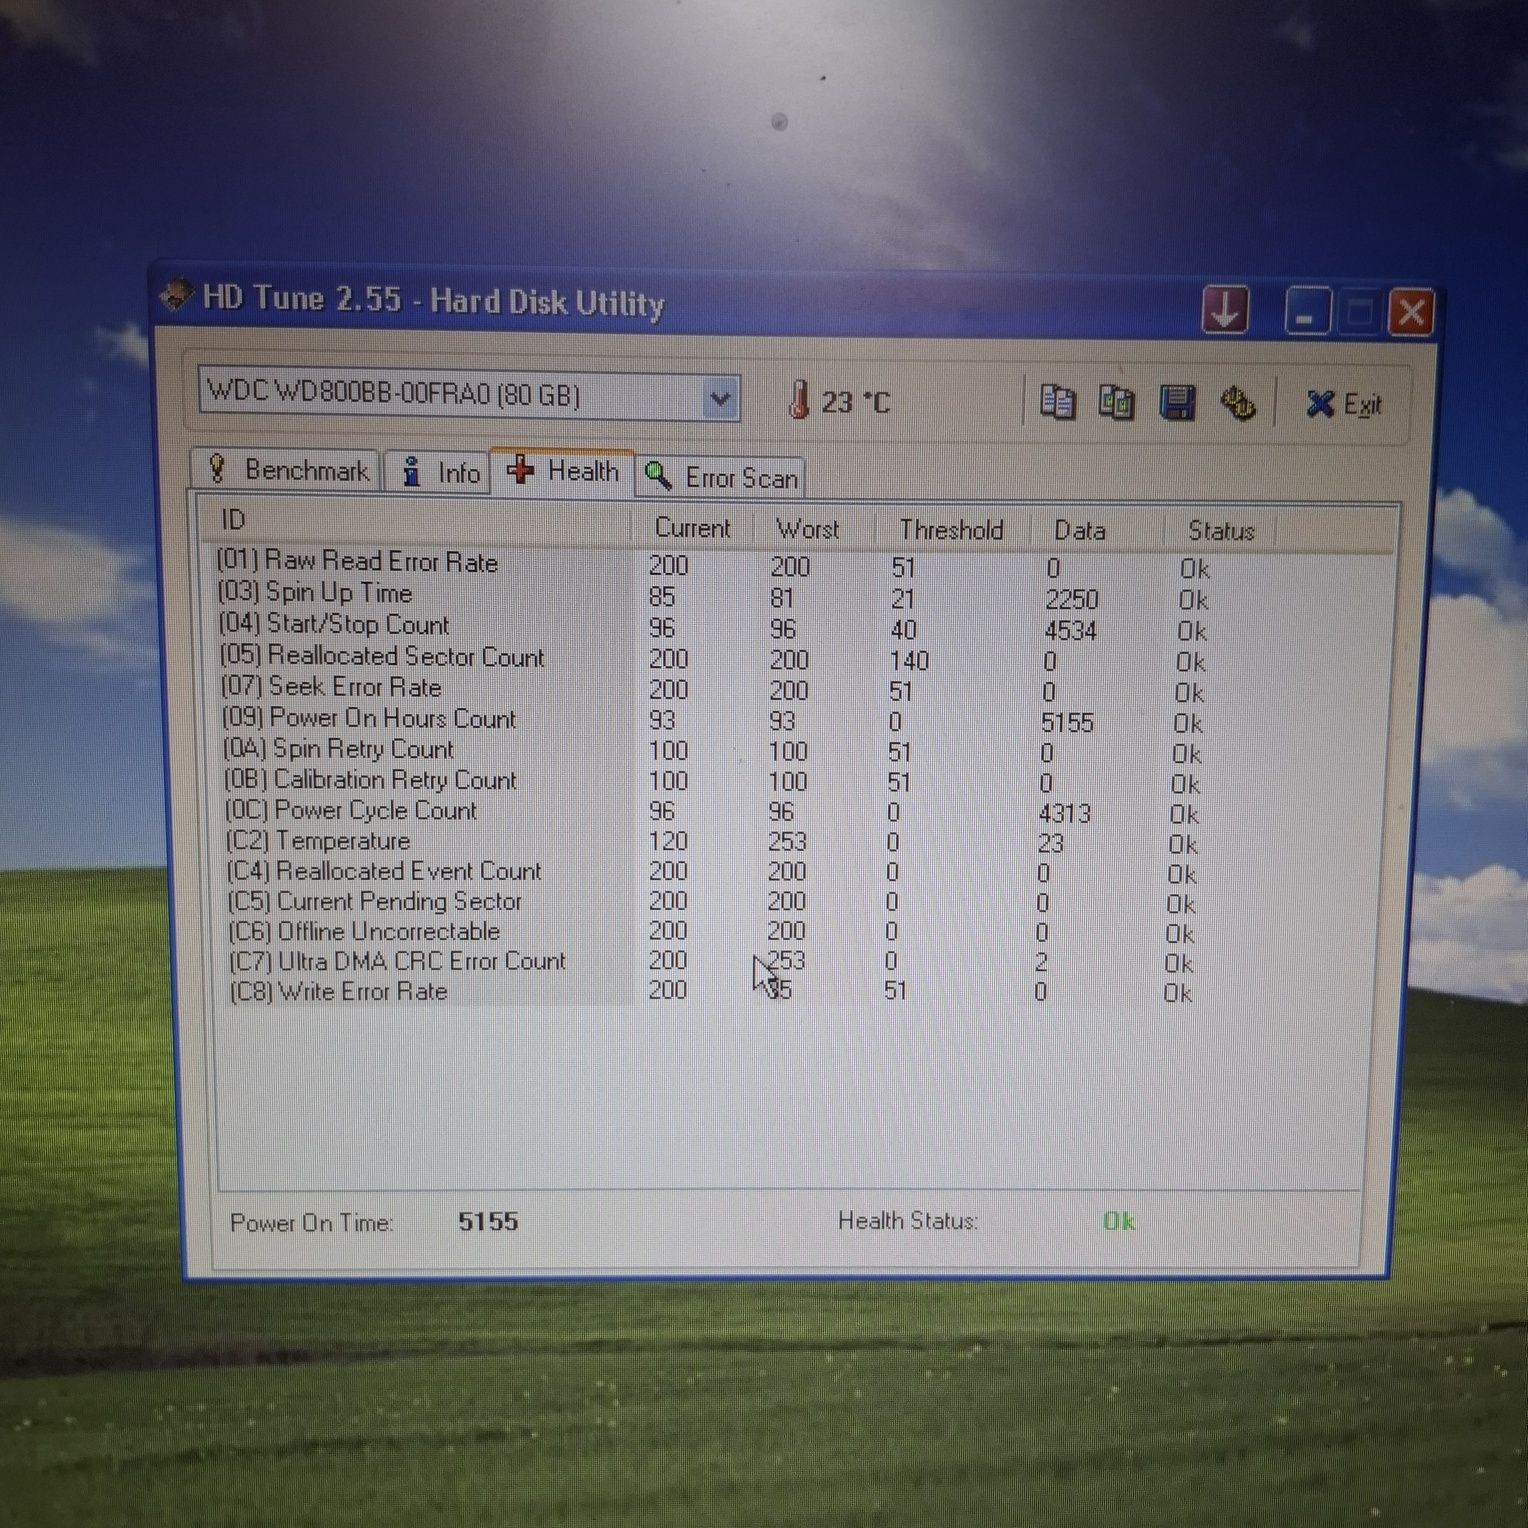Image resolution: width=1528 pixels, height=1528 pixels.
Task: Click the Power On Time label
Action: coord(311,1222)
